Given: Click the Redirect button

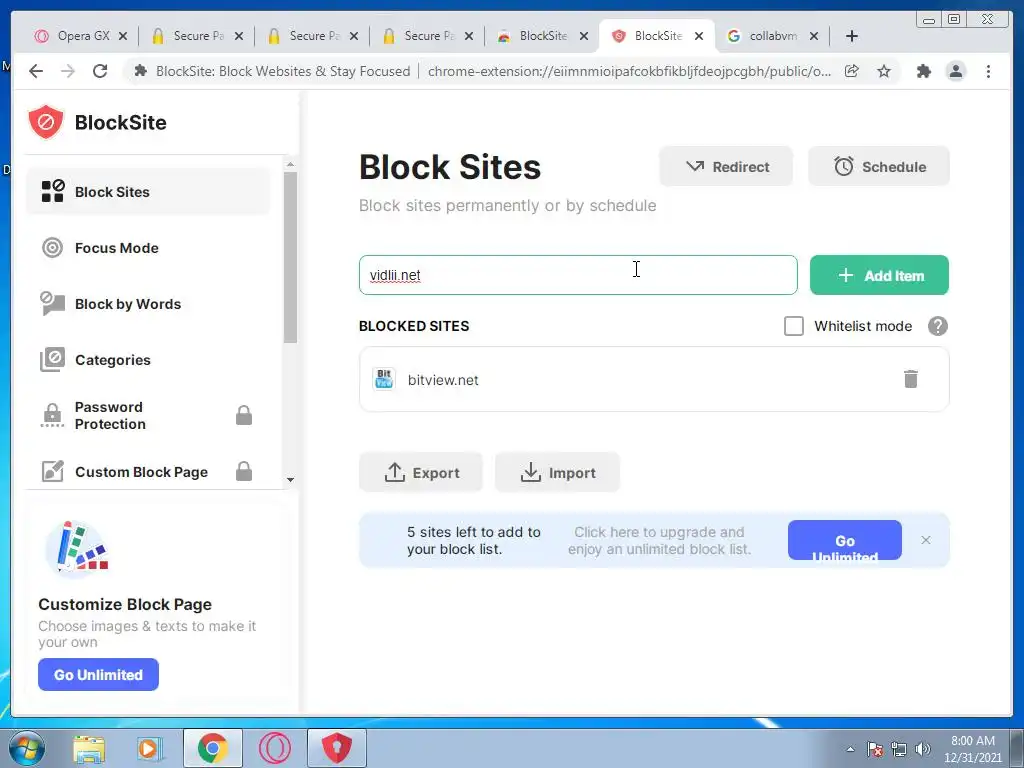Looking at the screenshot, I should coord(726,167).
